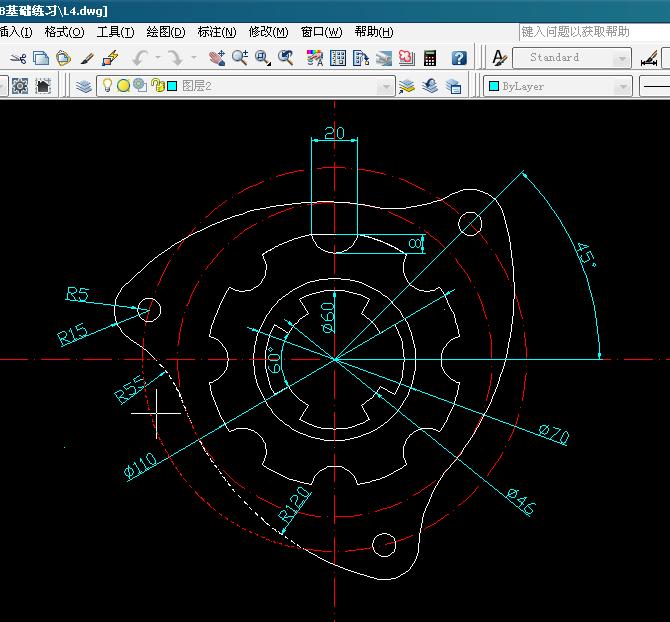
Task: Click the Copy icon in toolbar
Action: point(41,58)
